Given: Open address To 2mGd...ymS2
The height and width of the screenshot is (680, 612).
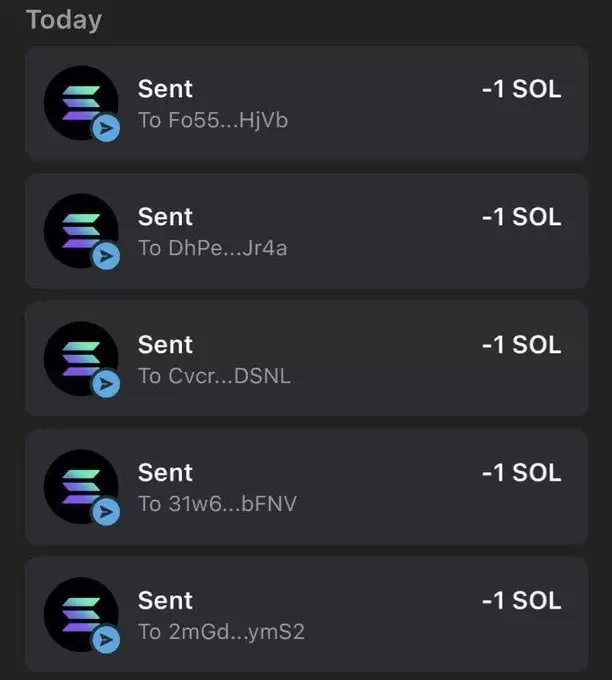Looking at the screenshot, I should 221,632.
